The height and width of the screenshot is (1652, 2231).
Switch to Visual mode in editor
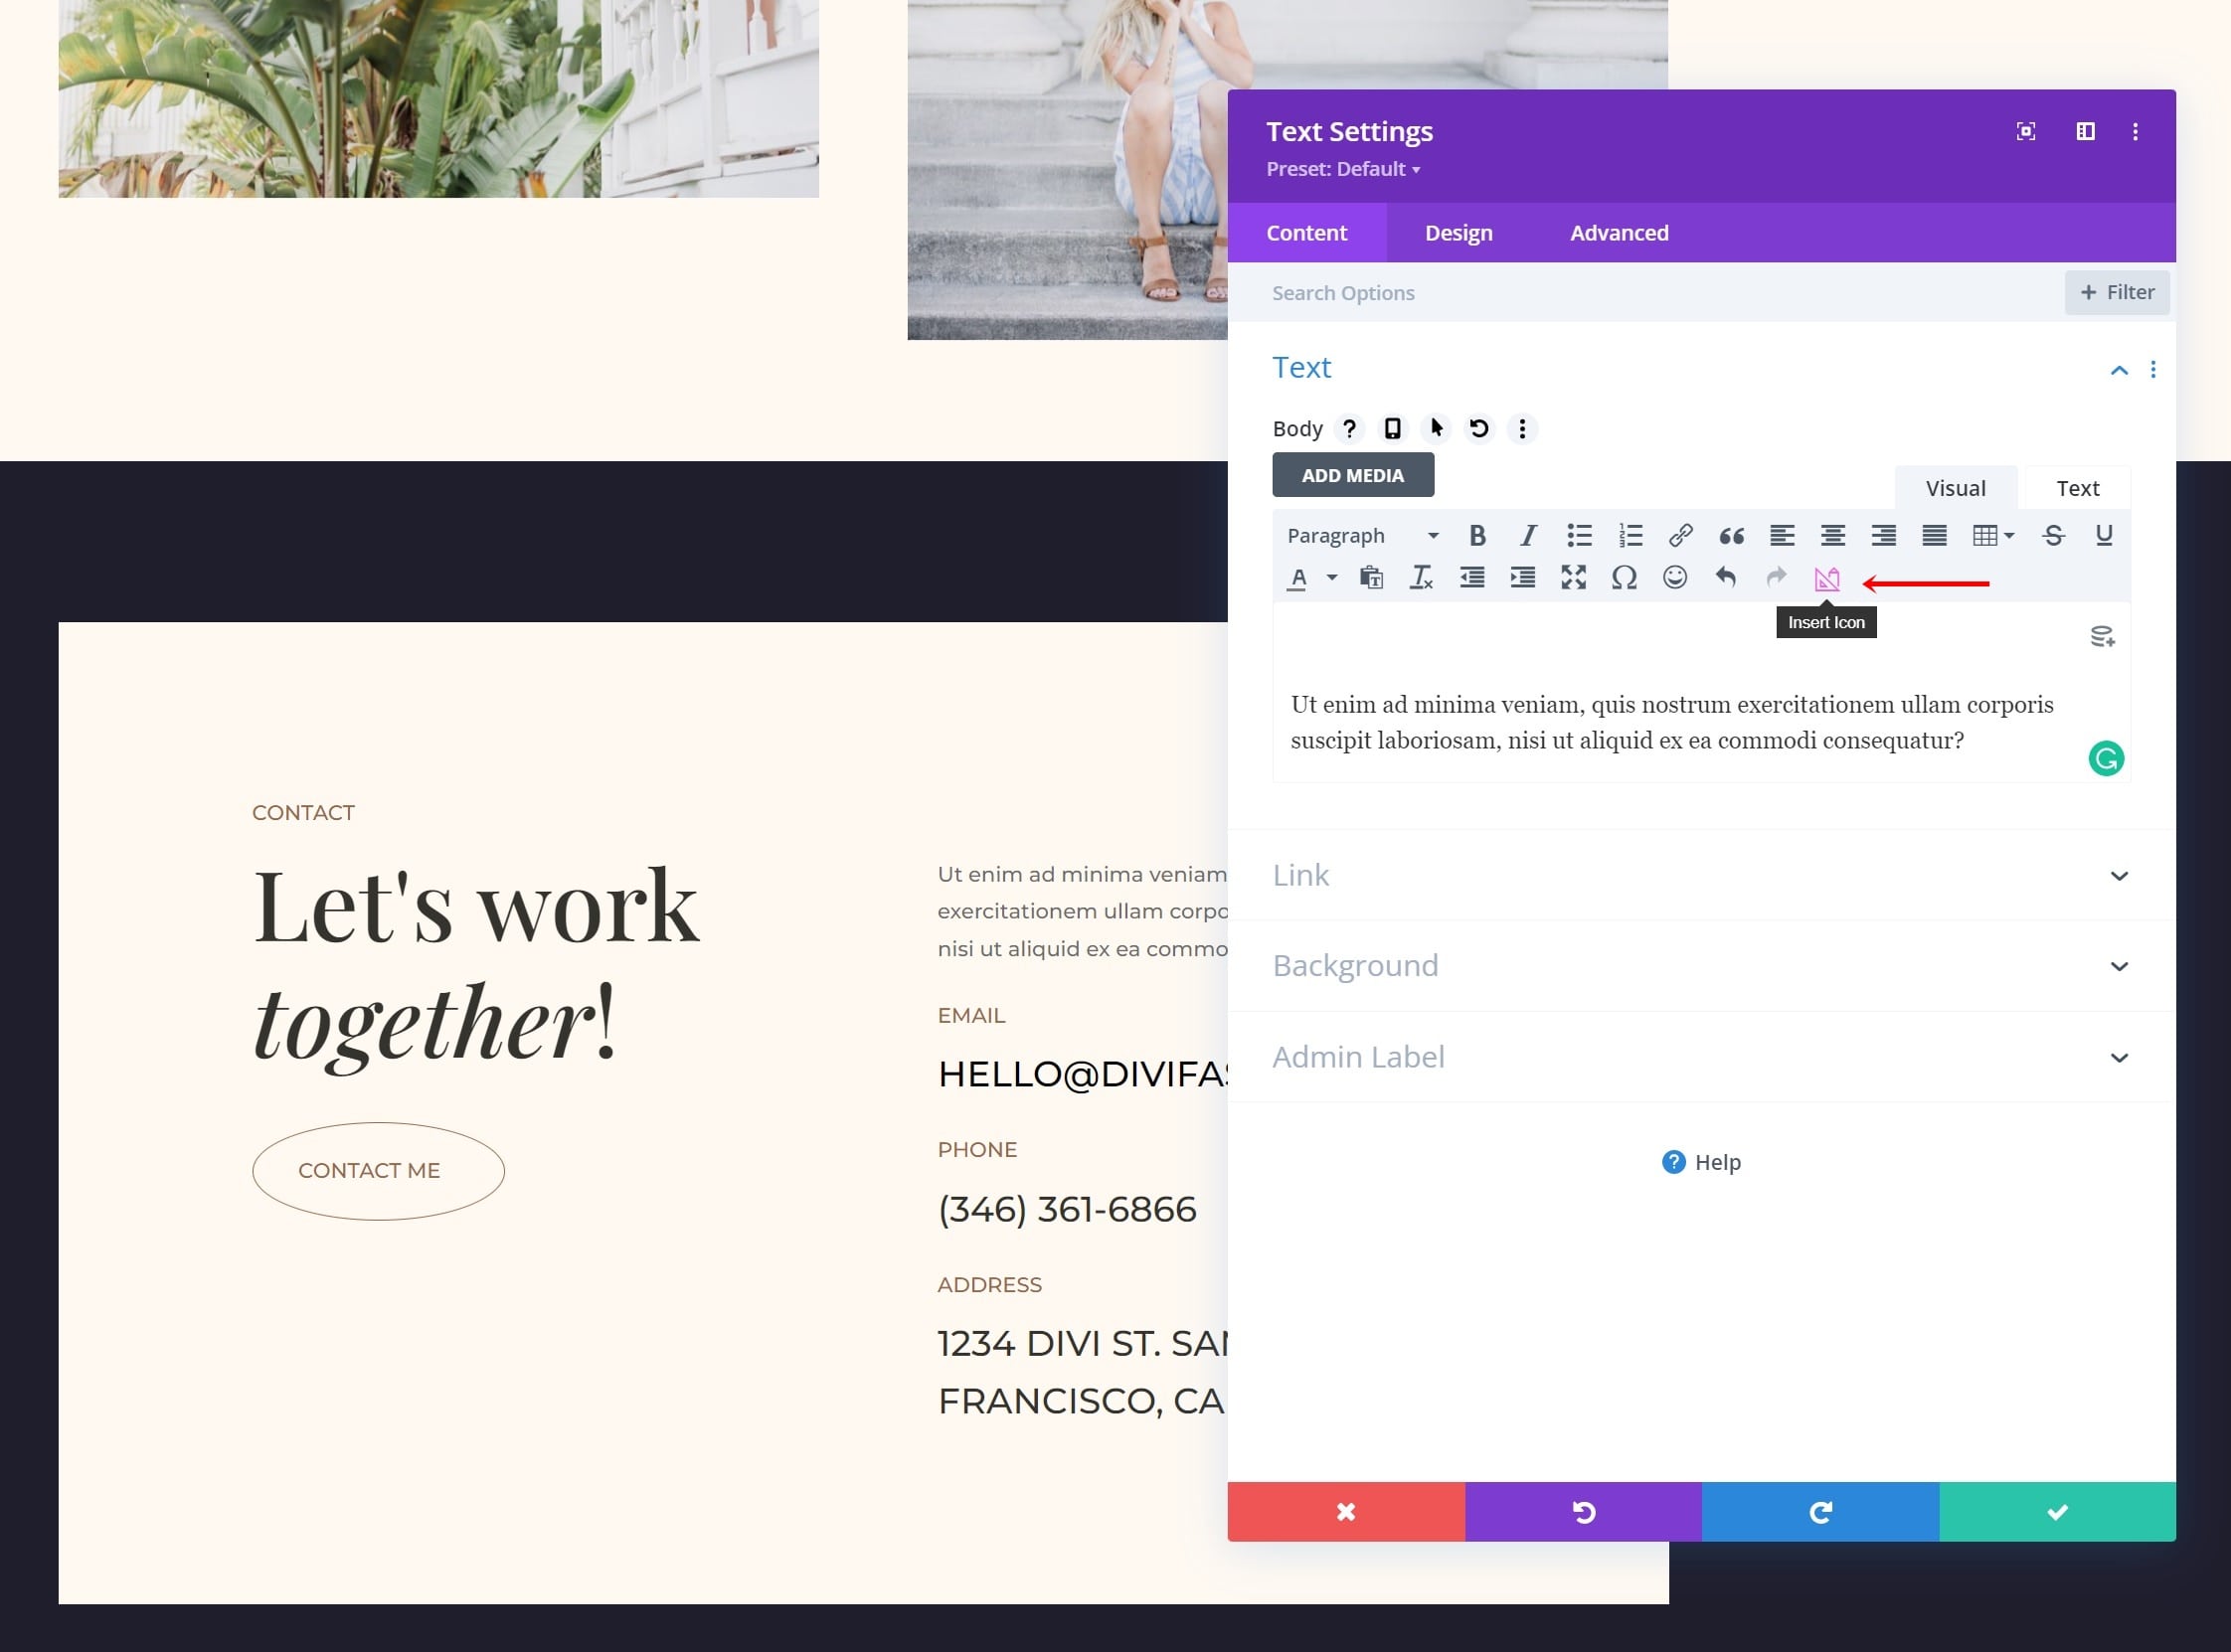pyautogui.click(x=1956, y=488)
